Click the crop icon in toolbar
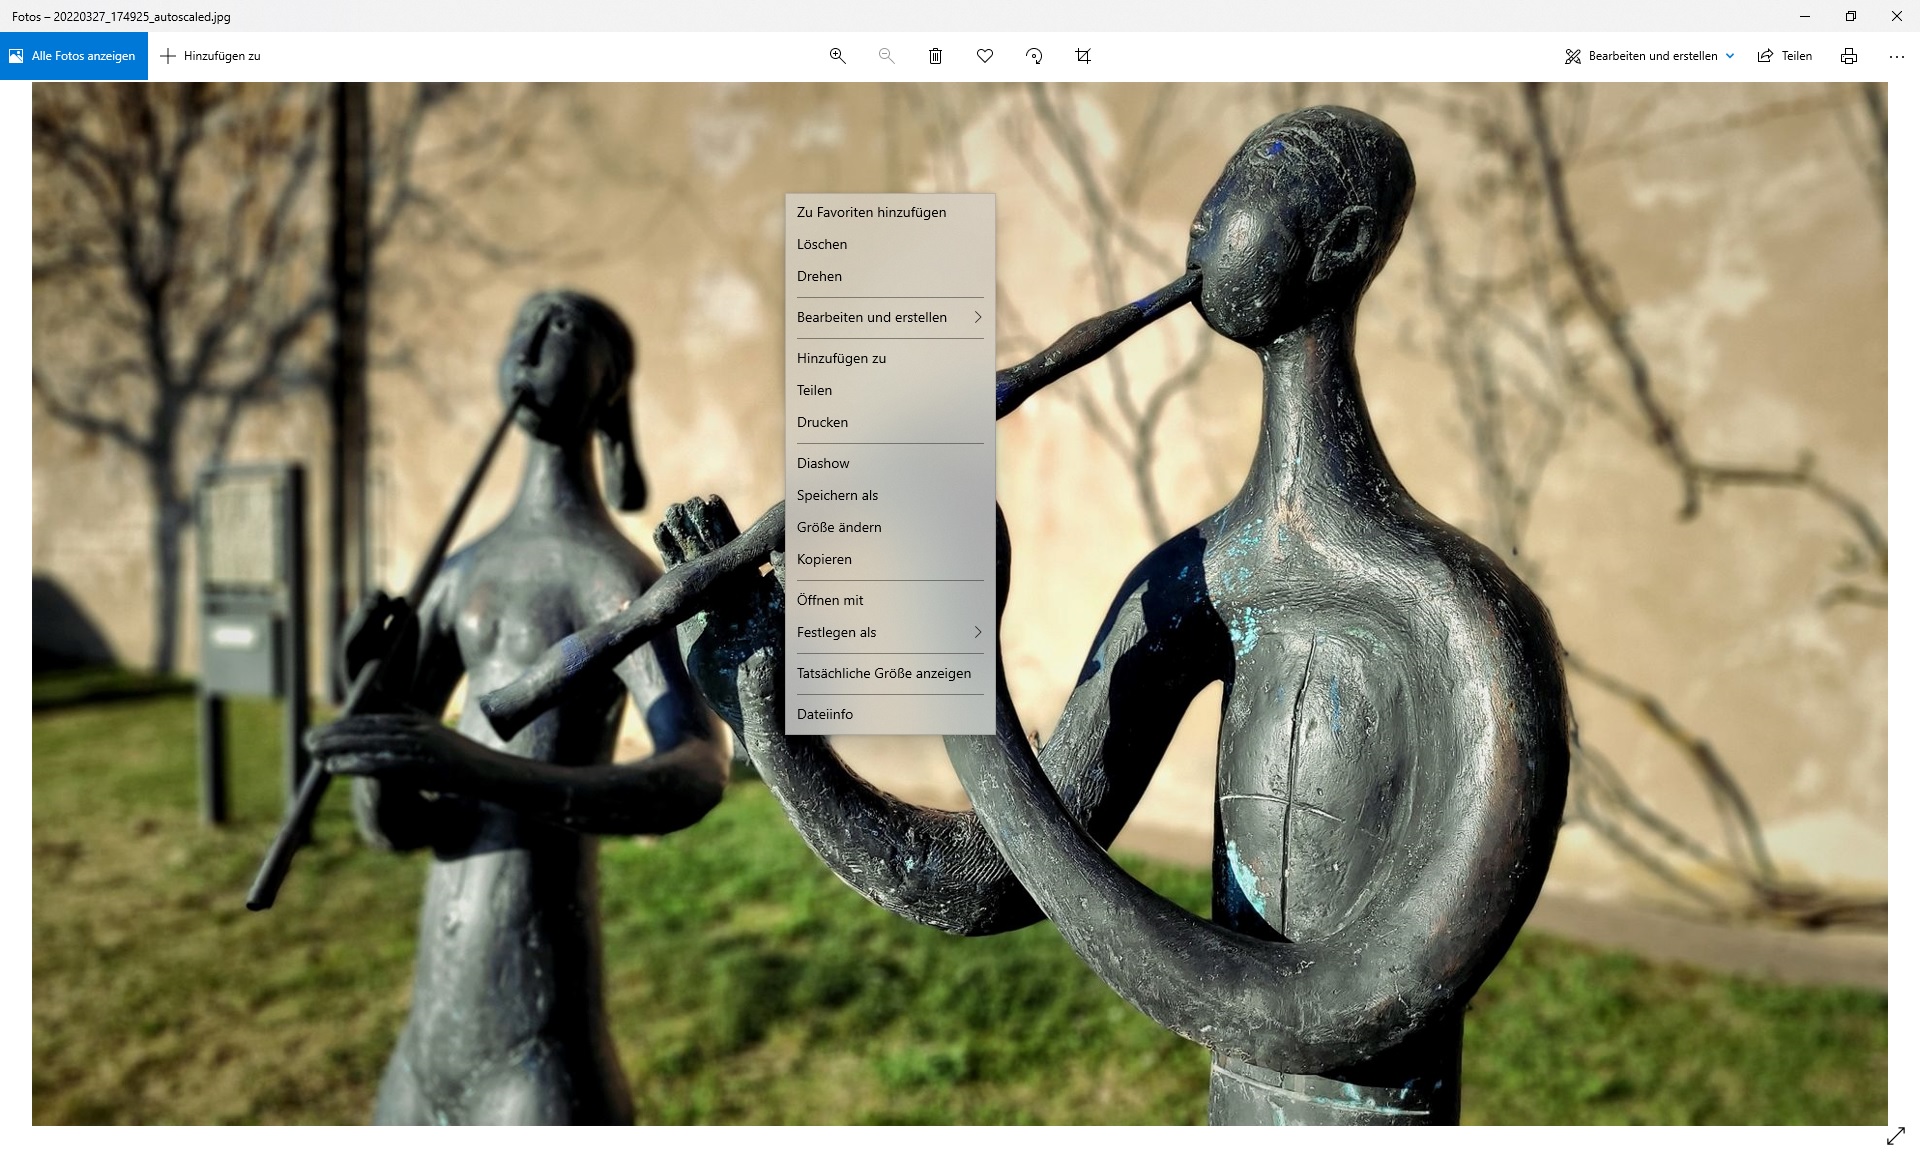Screen dimensions: 1920x1160 (1083, 56)
